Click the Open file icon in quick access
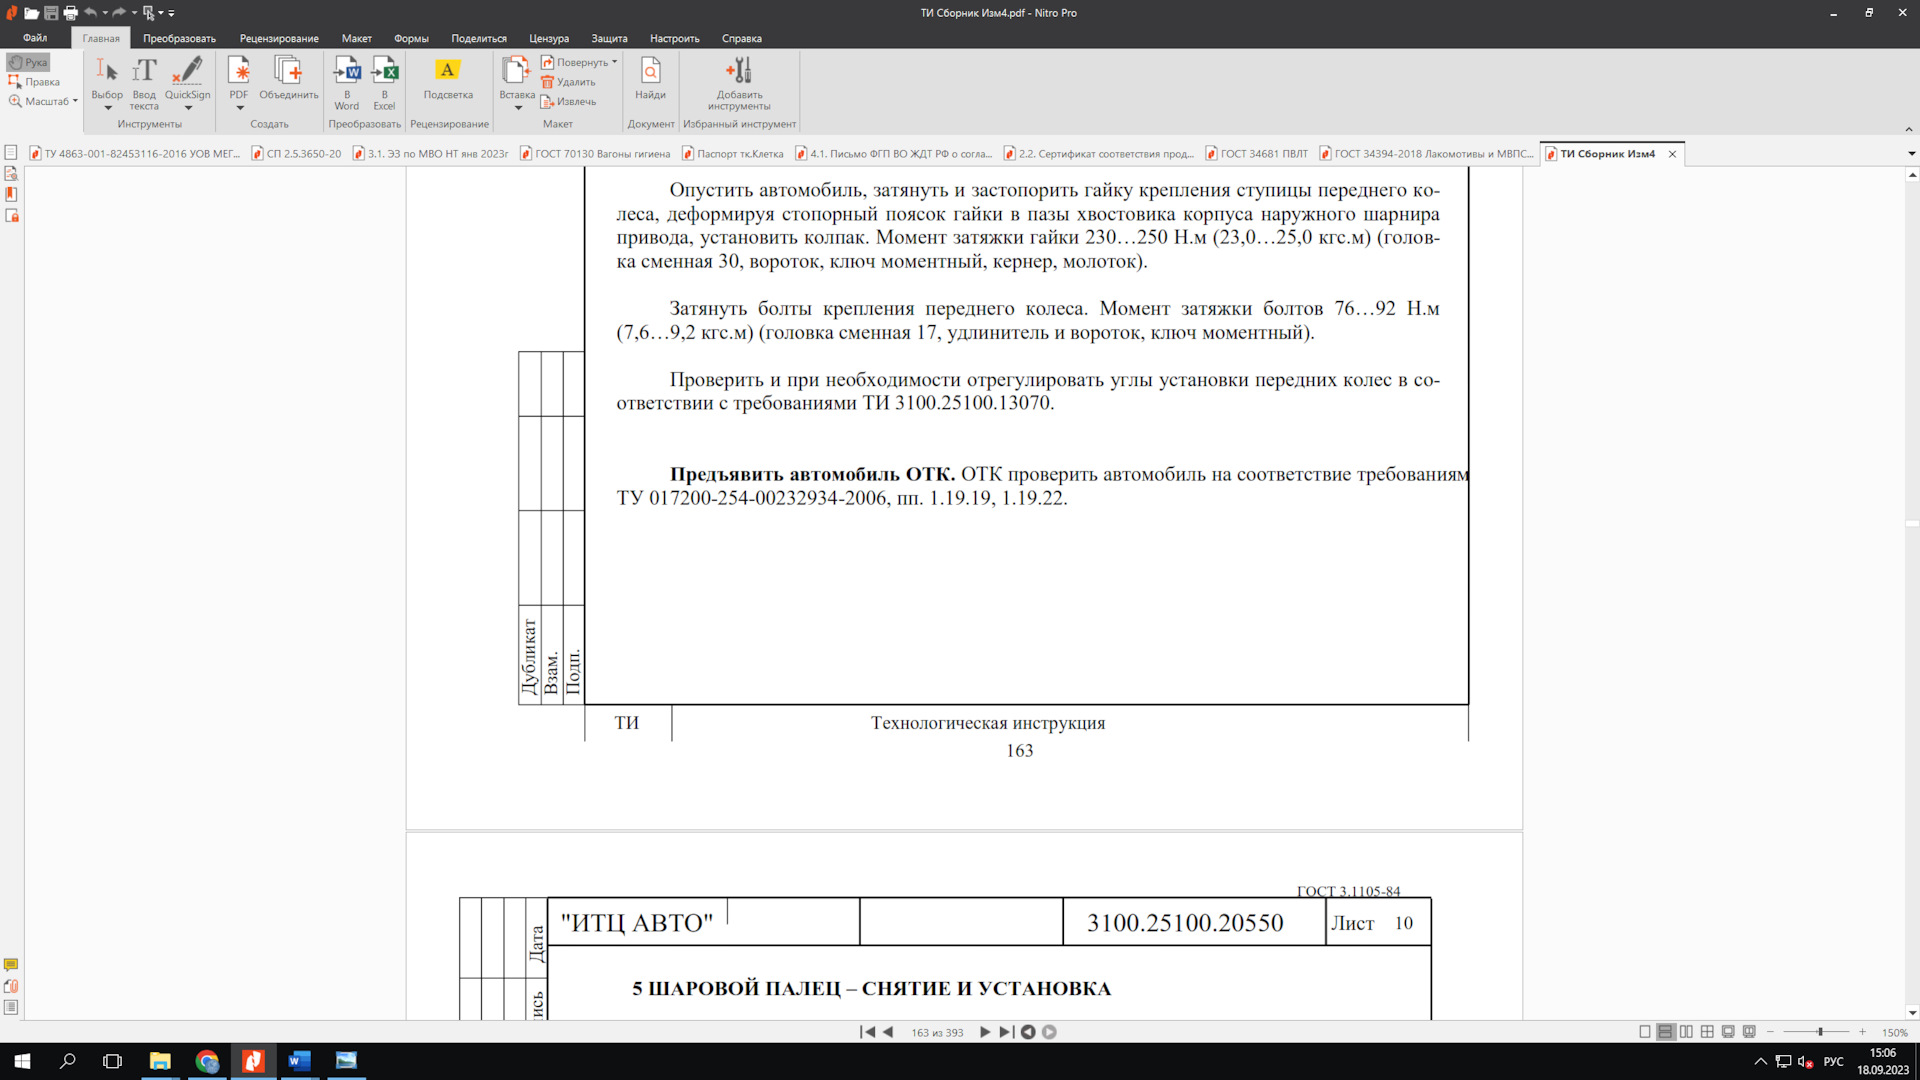 point(31,13)
